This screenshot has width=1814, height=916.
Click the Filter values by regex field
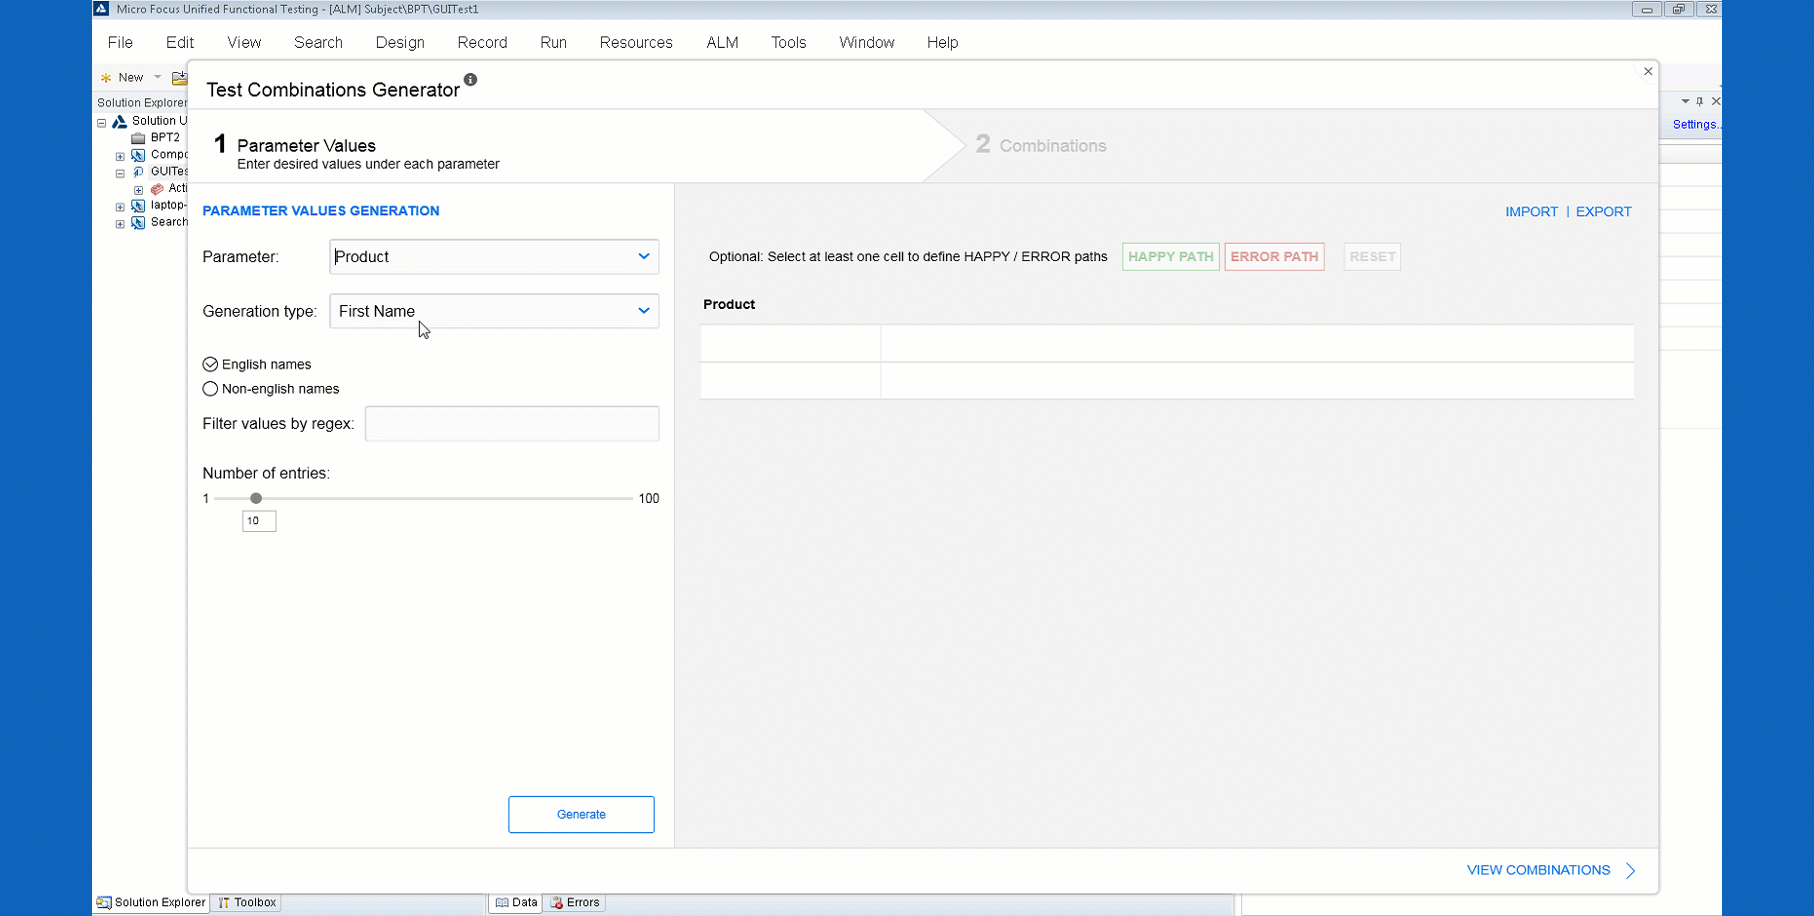click(511, 424)
